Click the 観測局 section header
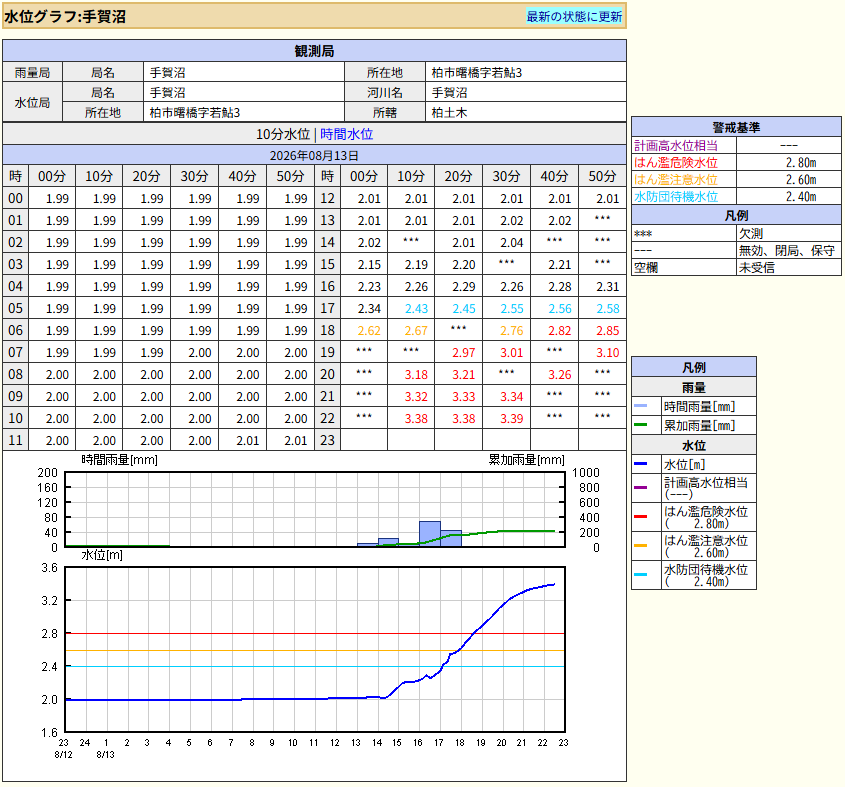The image size is (845, 787). coord(314,51)
